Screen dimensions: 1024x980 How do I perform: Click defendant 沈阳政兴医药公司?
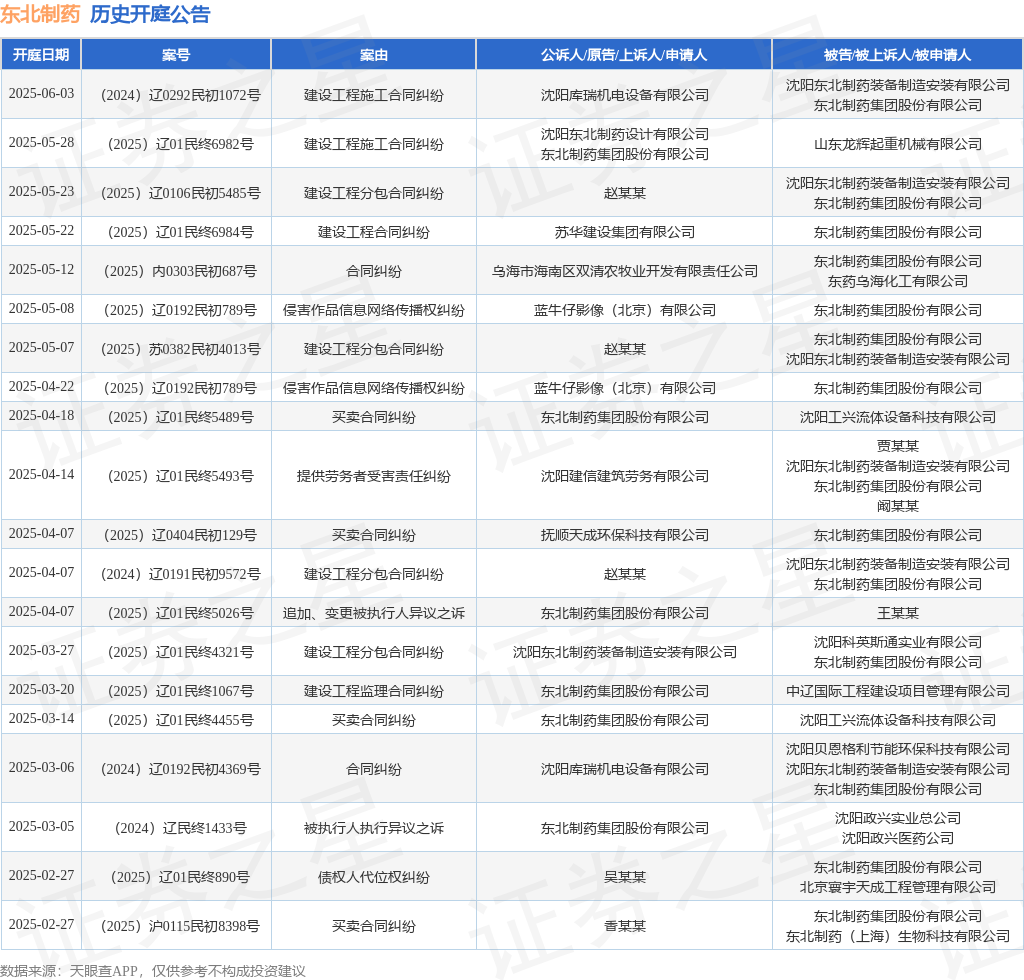click(897, 838)
